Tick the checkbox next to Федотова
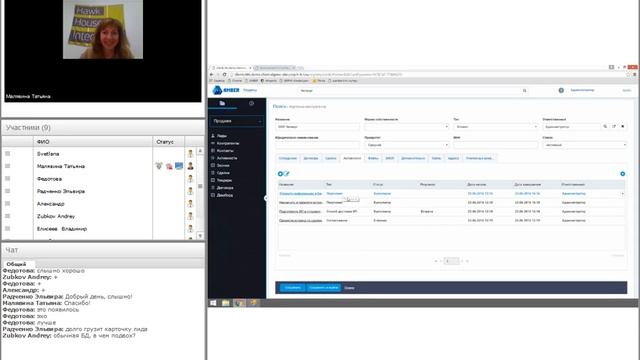 (7, 178)
